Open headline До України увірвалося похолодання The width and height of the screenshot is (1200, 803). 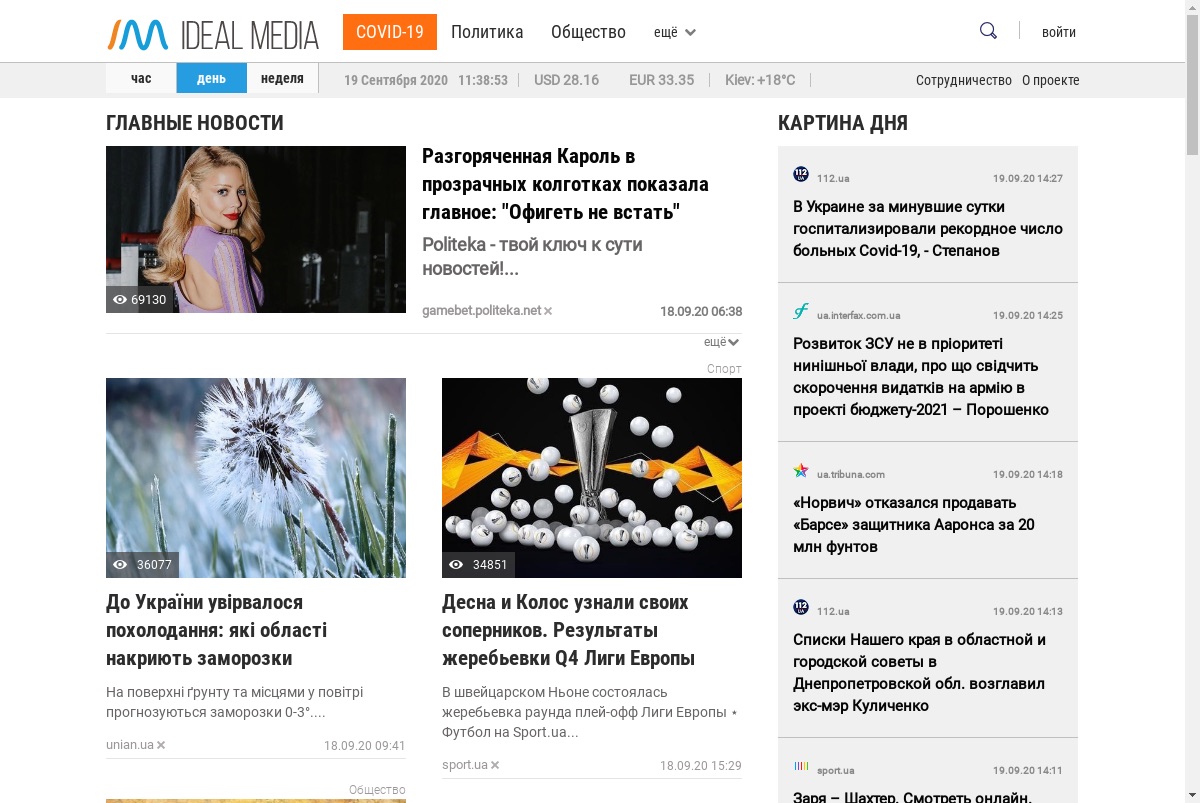tap(217, 630)
